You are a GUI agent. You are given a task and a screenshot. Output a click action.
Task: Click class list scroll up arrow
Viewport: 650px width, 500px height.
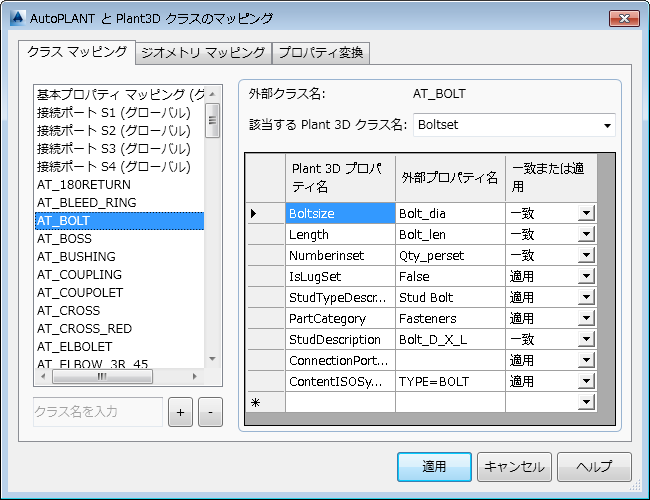[212, 94]
